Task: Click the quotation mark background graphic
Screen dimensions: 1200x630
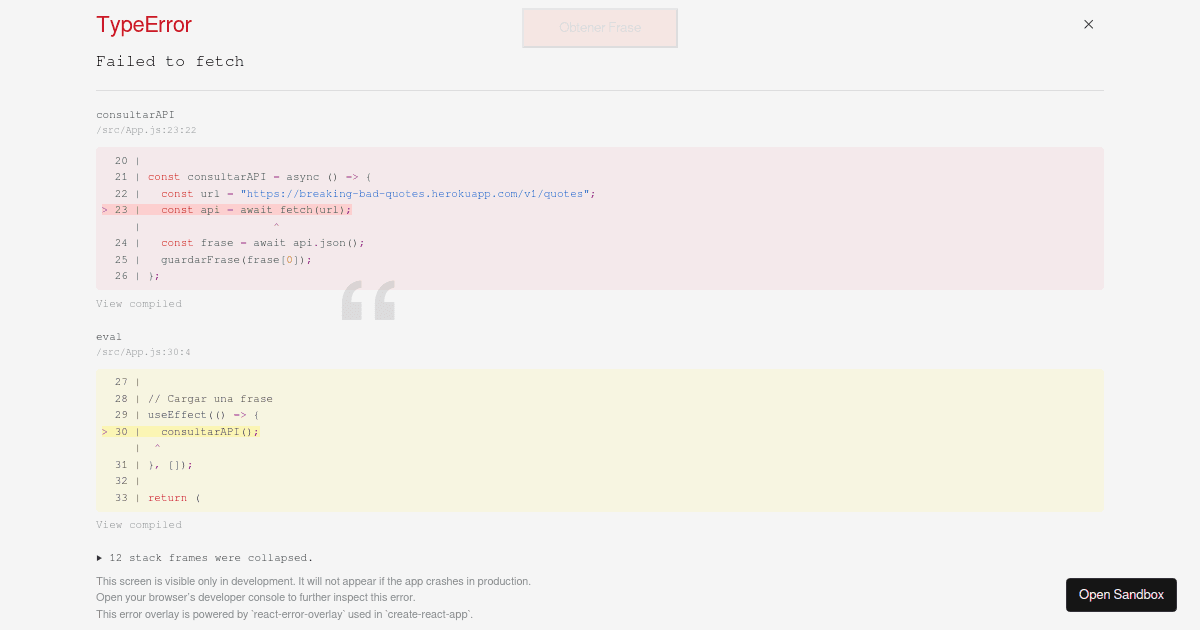Action: [368, 300]
